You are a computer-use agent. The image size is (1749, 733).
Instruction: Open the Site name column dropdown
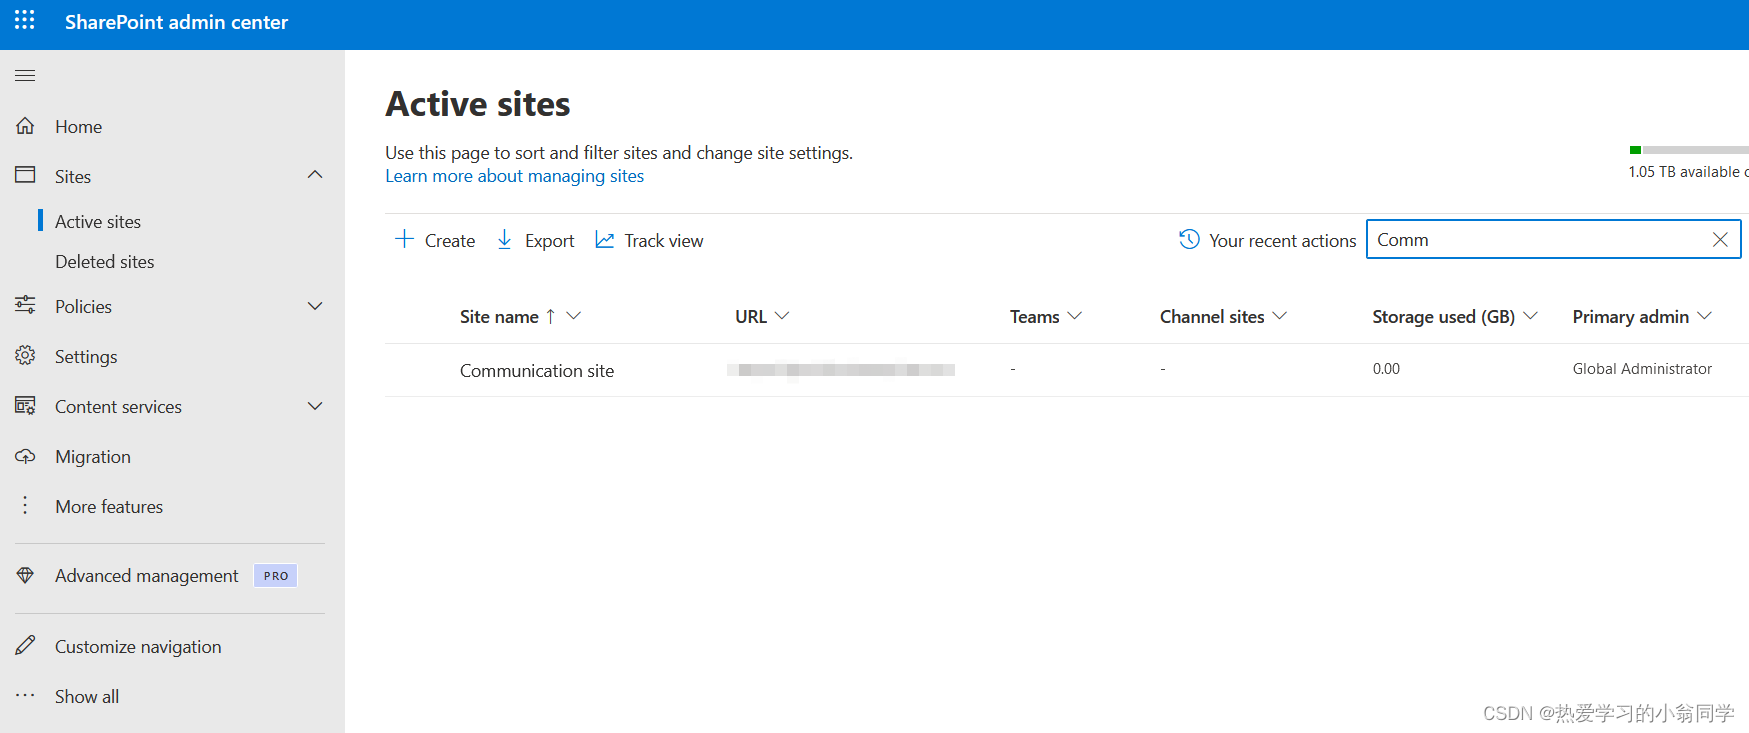point(574,316)
